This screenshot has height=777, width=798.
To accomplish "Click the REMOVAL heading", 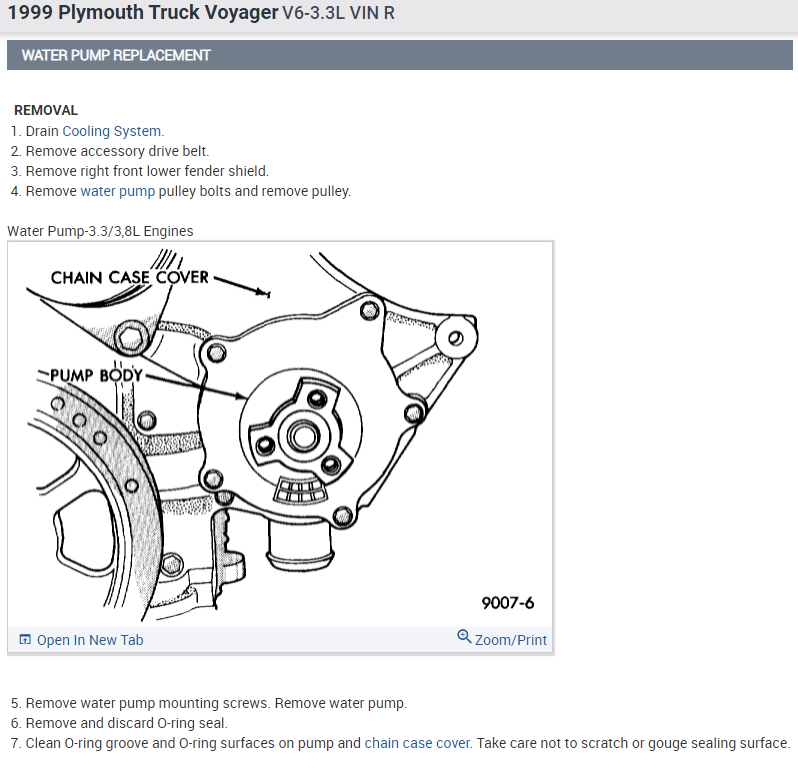I will tap(46, 110).
